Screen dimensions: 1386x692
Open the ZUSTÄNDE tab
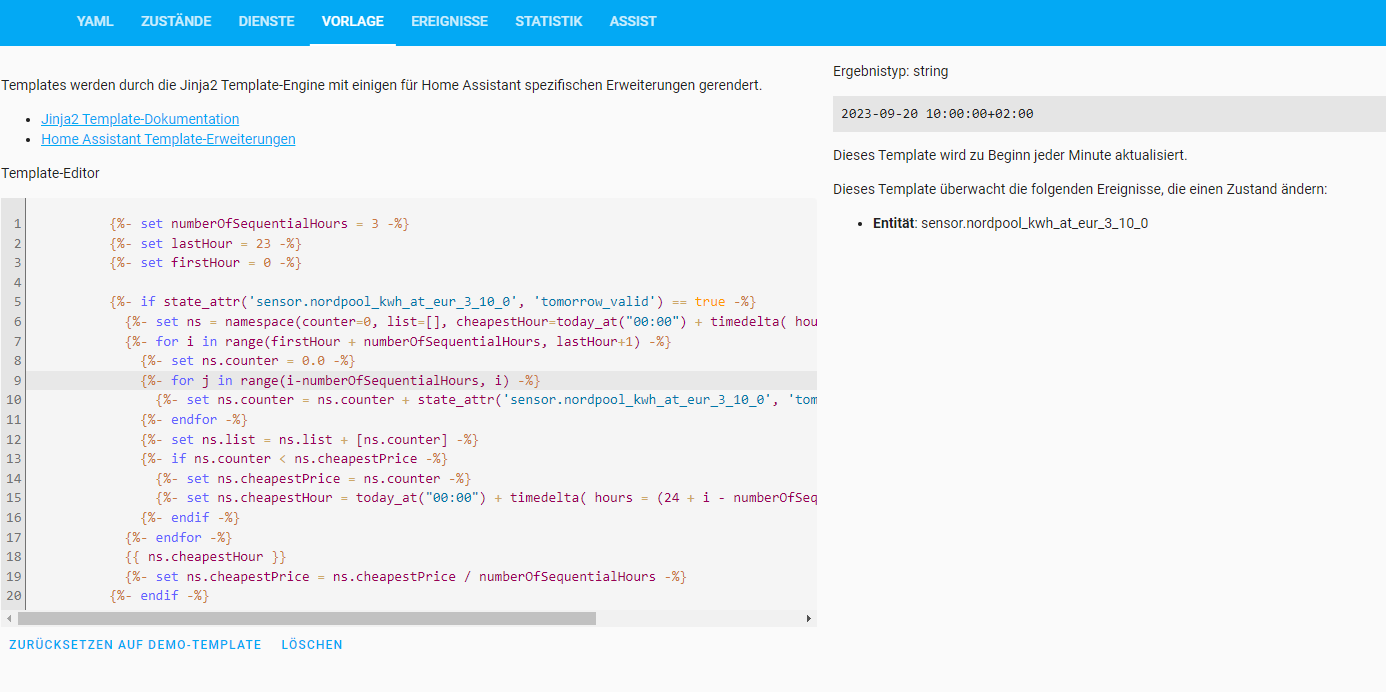click(x=176, y=21)
